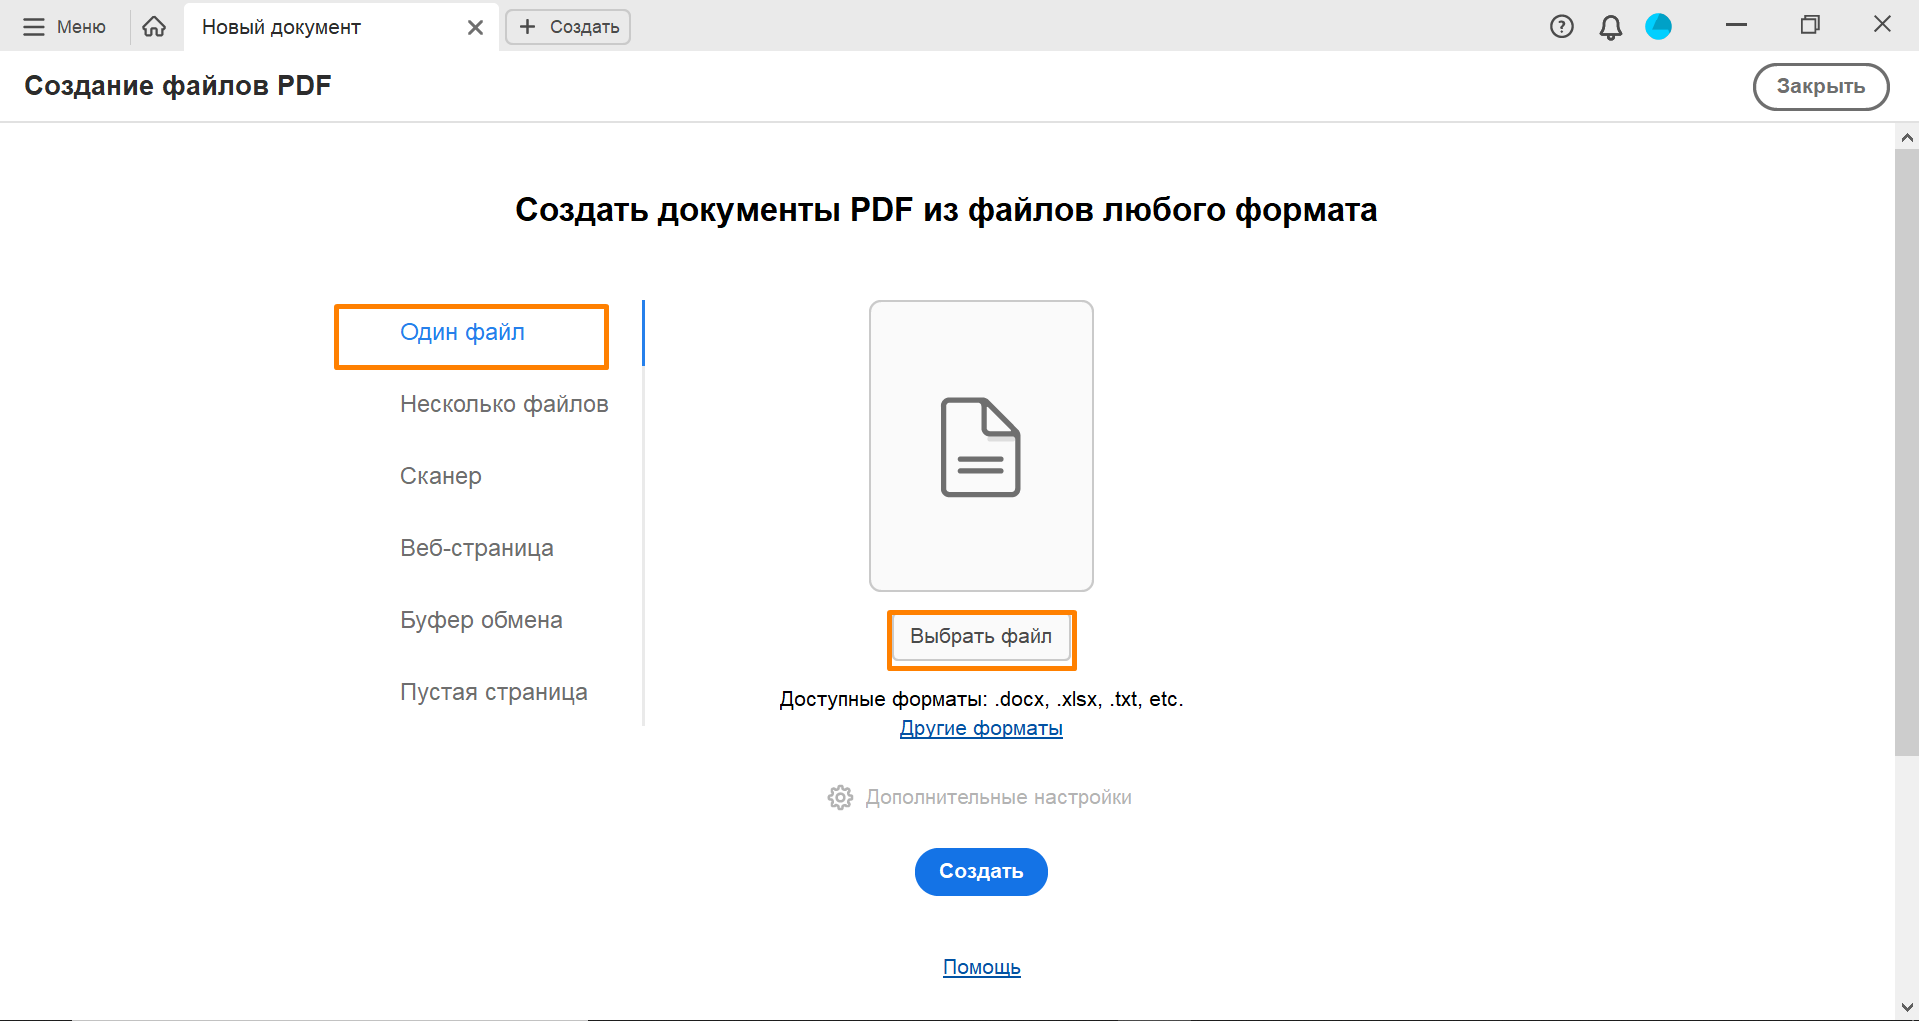Select Пустая страница option
Image resolution: width=1919 pixels, height=1021 pixels.
point(494,692)
